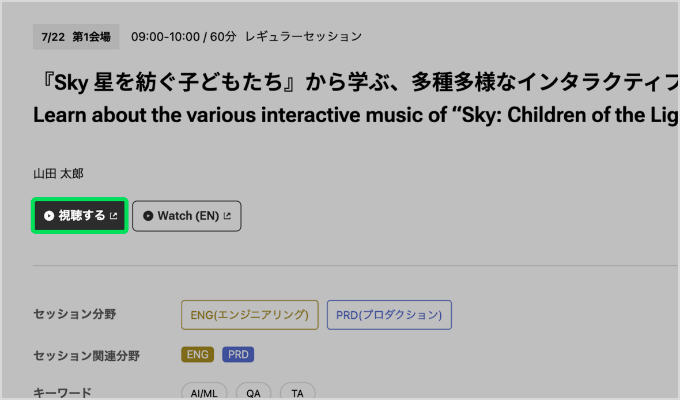Click play icon in 視聴する button
Viewport: 680px width, 400px height.
click(x=49, y=216)
